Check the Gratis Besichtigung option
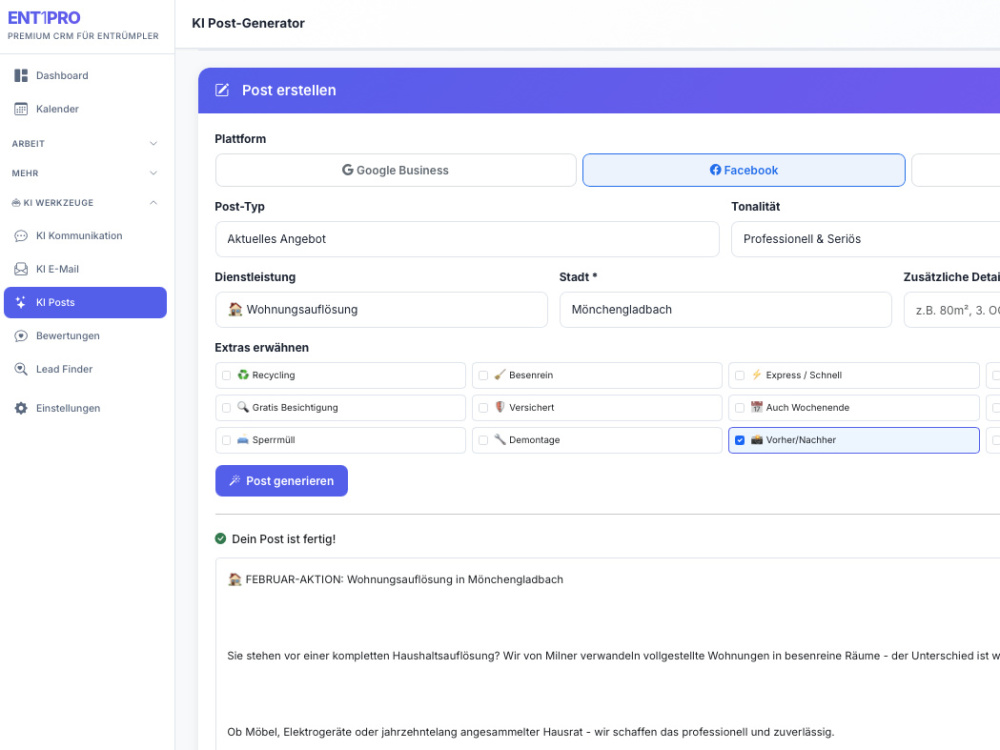The height and width of the screenshot is (750, 1000). pyautogui.click(x=226, y=408)
